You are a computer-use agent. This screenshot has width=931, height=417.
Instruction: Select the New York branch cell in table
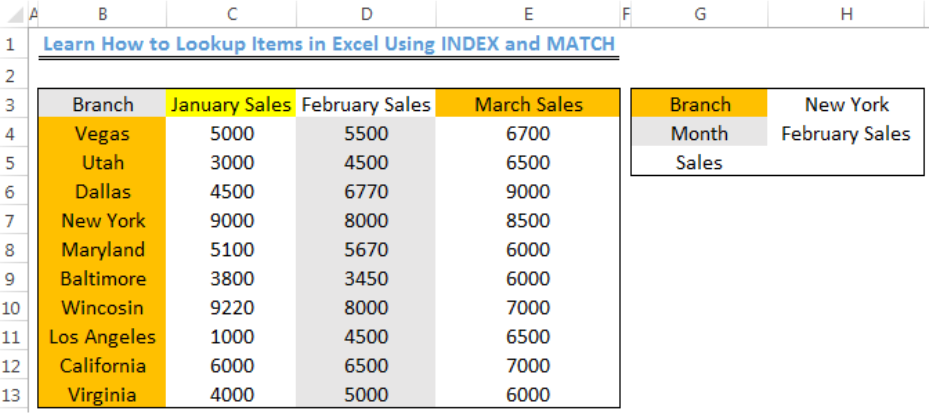coord(103,221)
